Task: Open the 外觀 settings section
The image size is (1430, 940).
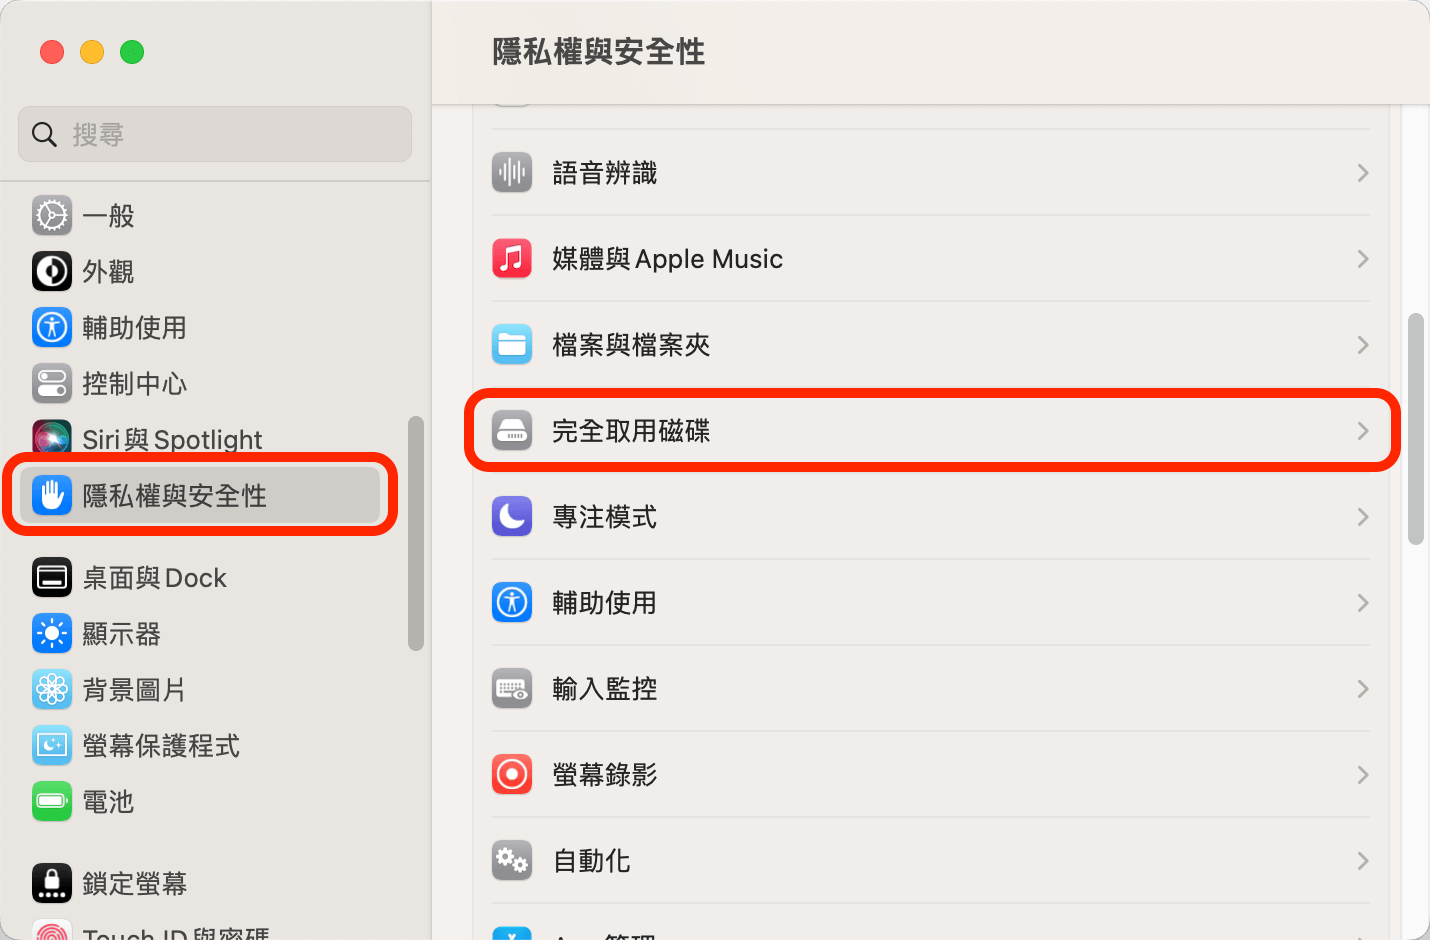Action: (109, 271)
